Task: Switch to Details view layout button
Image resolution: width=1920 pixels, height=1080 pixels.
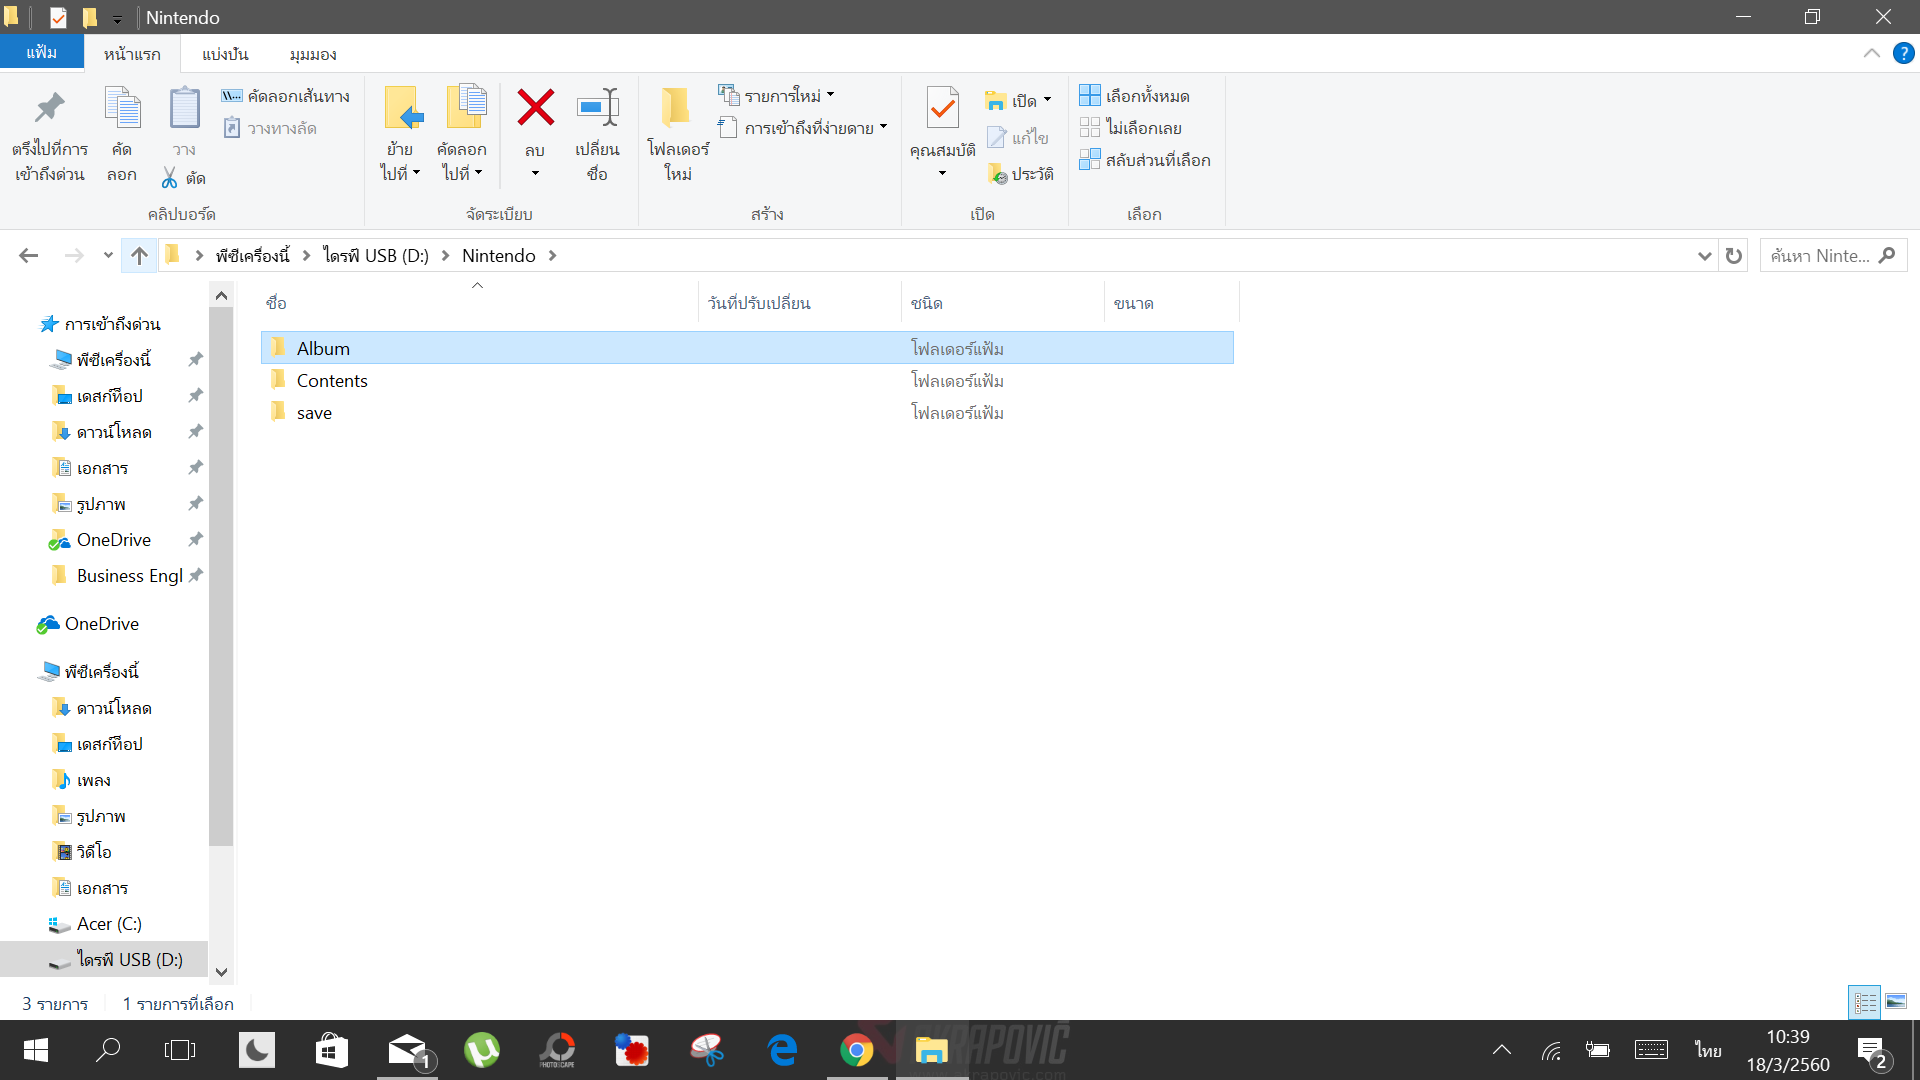Action: (1865, 1002)
